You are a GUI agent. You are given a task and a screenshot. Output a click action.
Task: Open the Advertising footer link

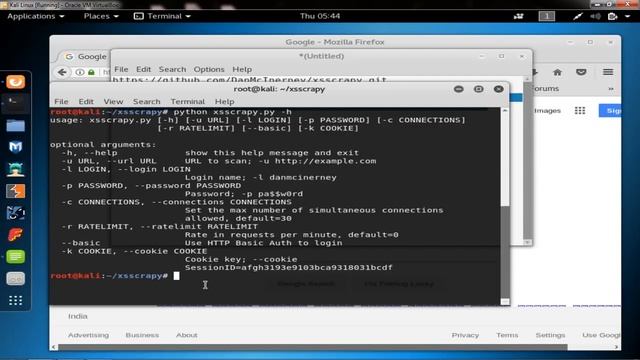[89, 335]
